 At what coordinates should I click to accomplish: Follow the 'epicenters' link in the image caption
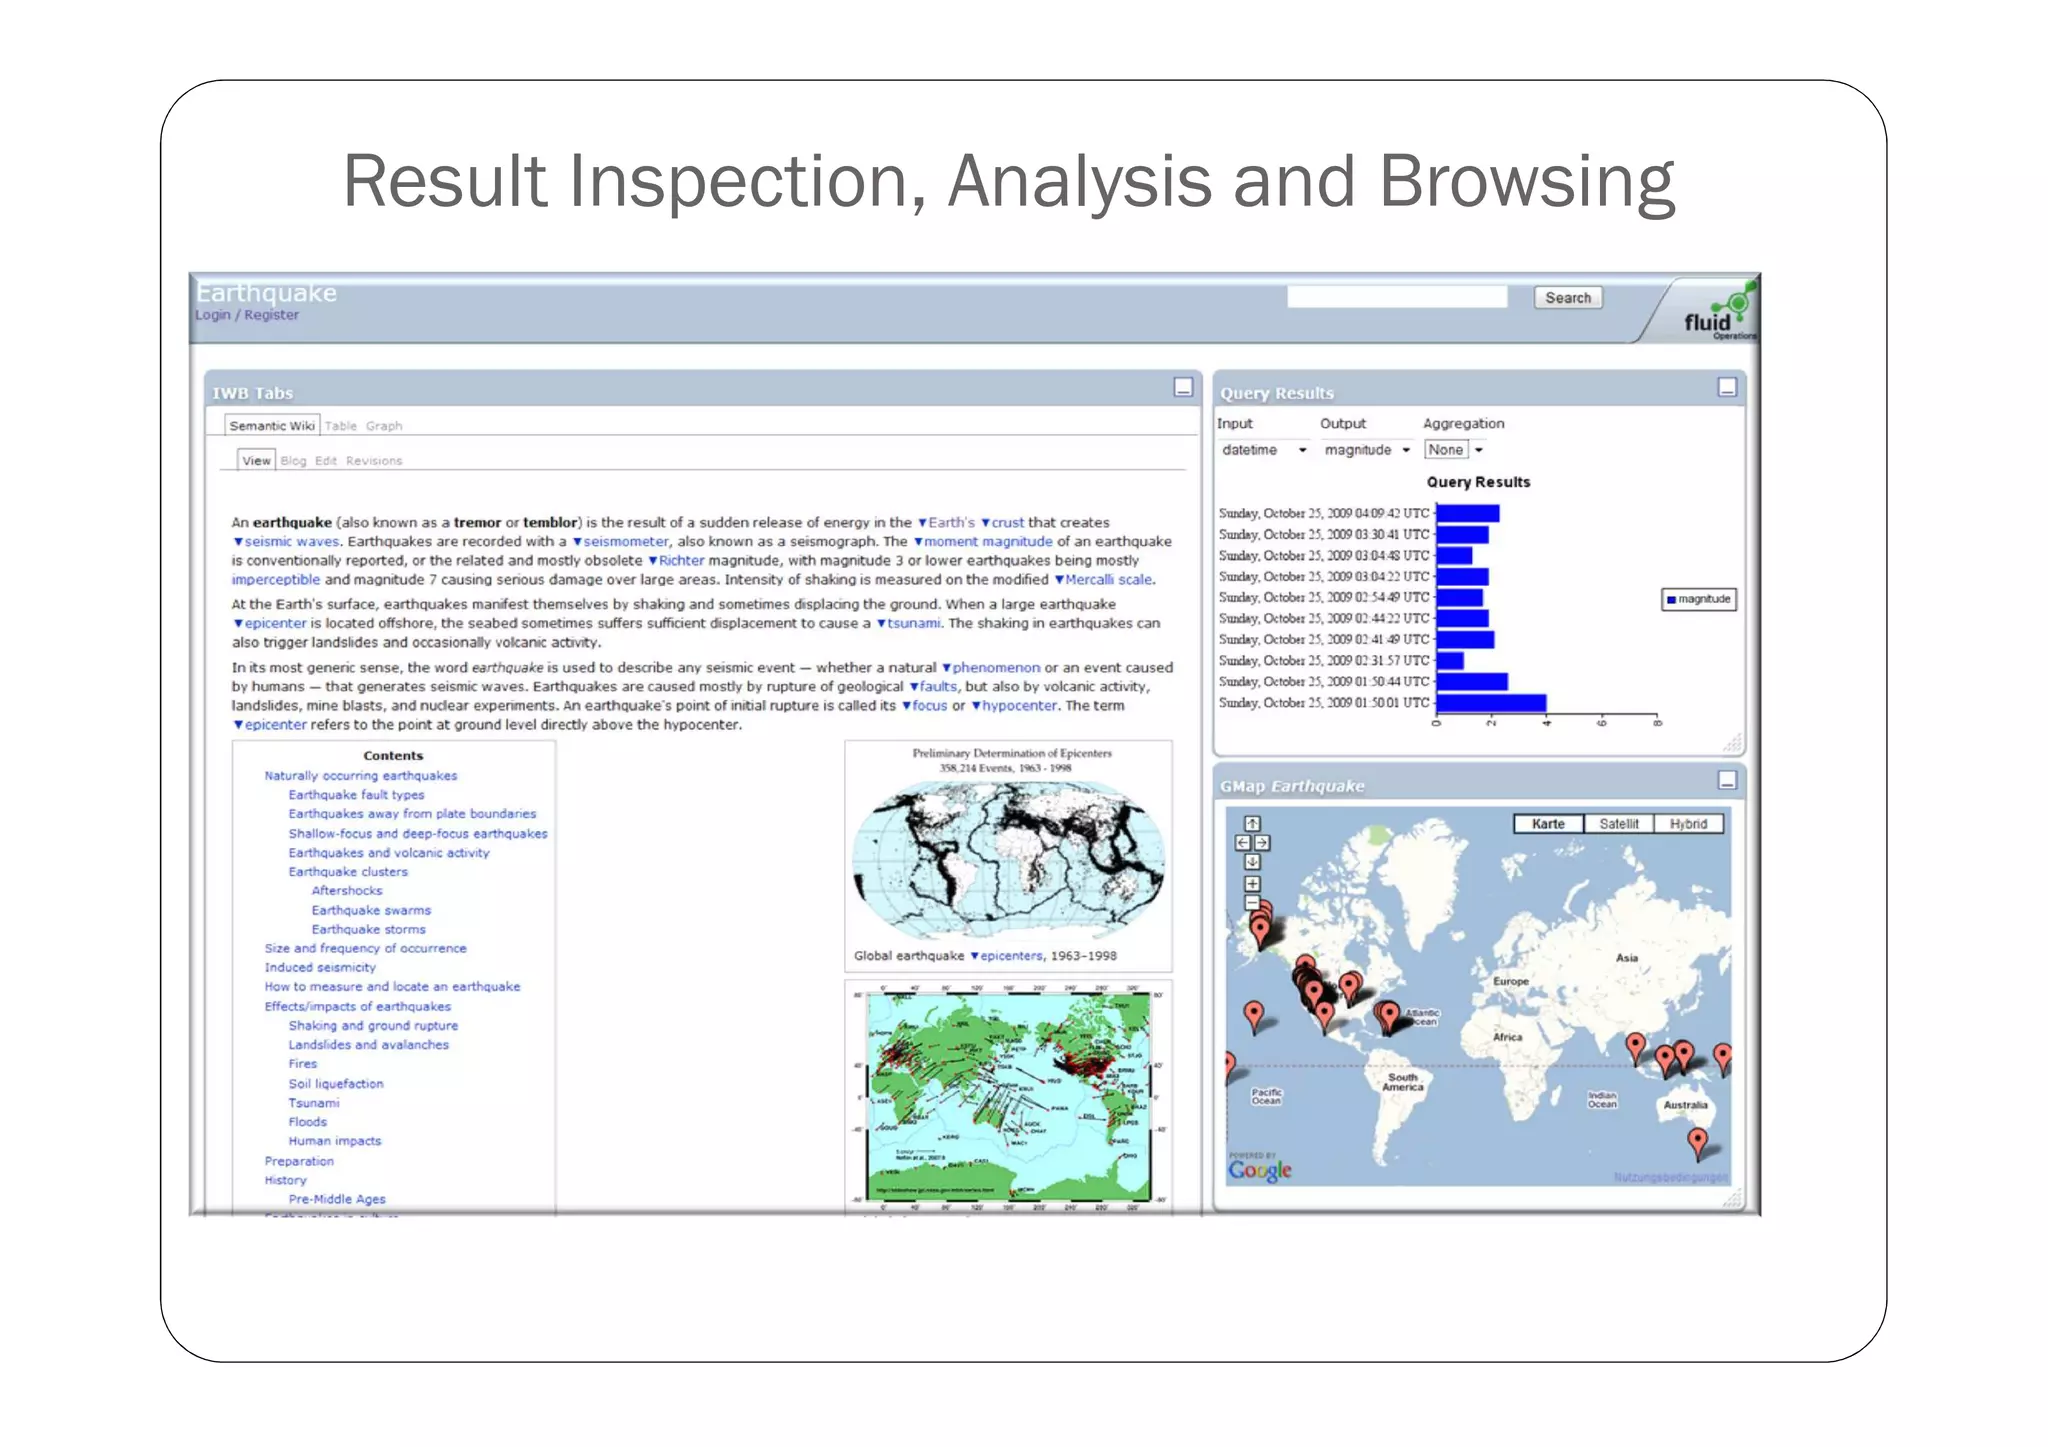pyautogui.click(x=1007, y=956)
